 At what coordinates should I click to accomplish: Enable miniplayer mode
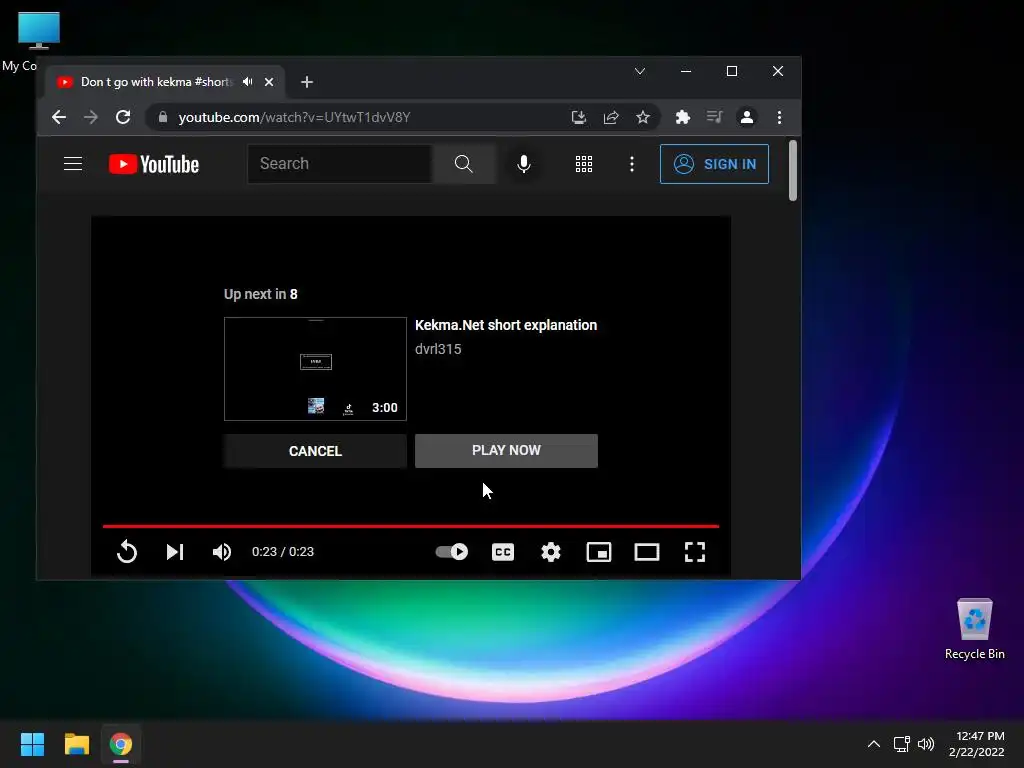[599, 552]
